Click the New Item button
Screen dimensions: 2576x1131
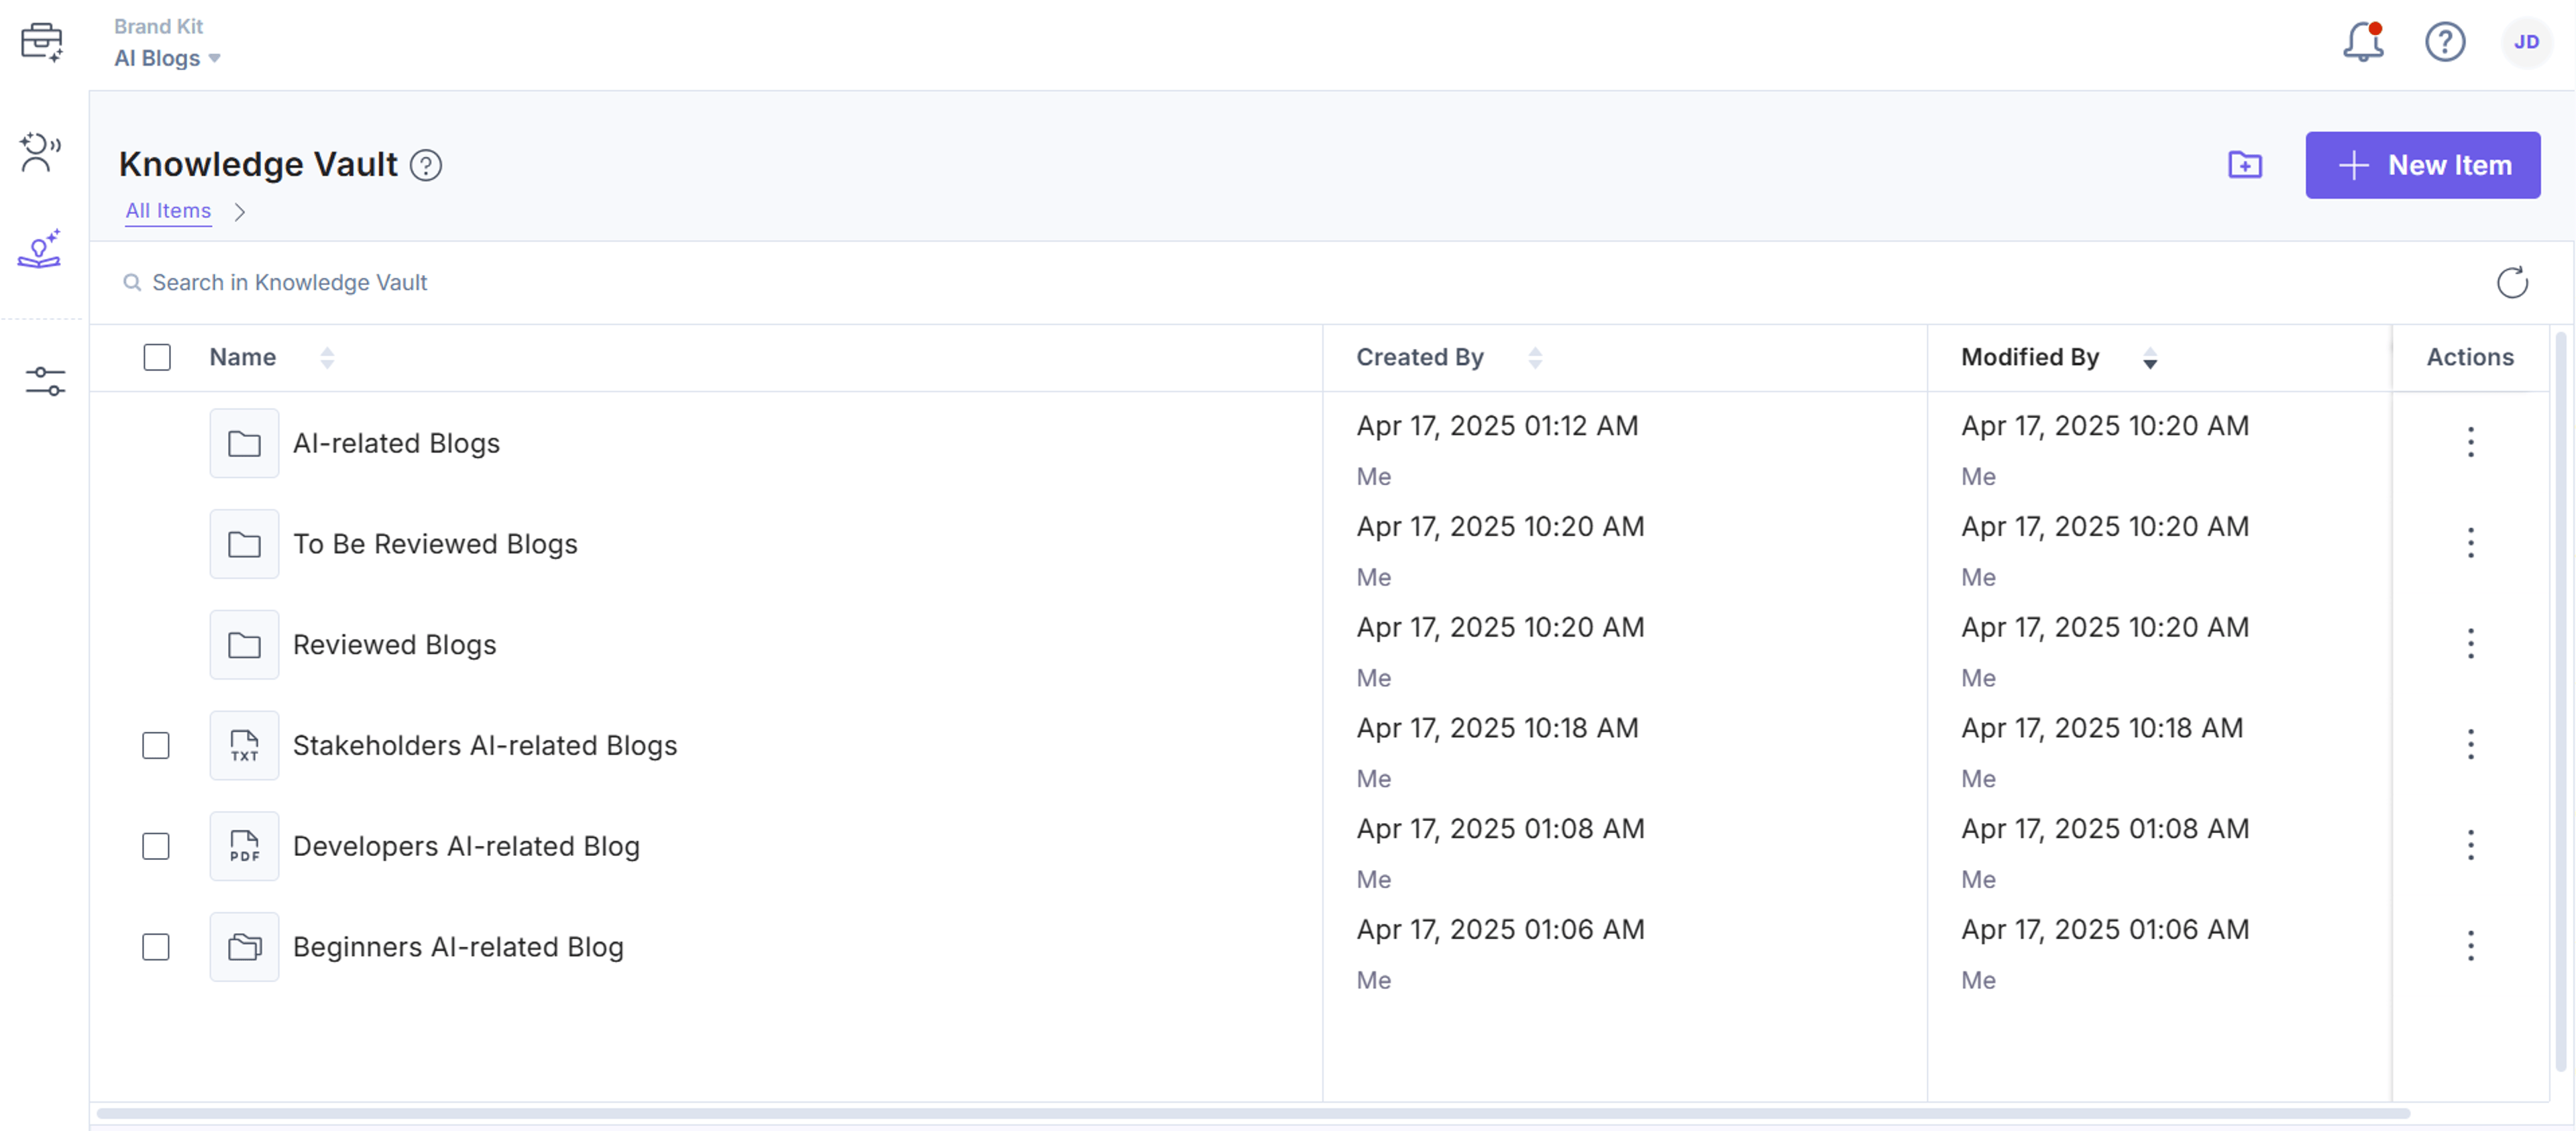click(x=2422, y=165)
